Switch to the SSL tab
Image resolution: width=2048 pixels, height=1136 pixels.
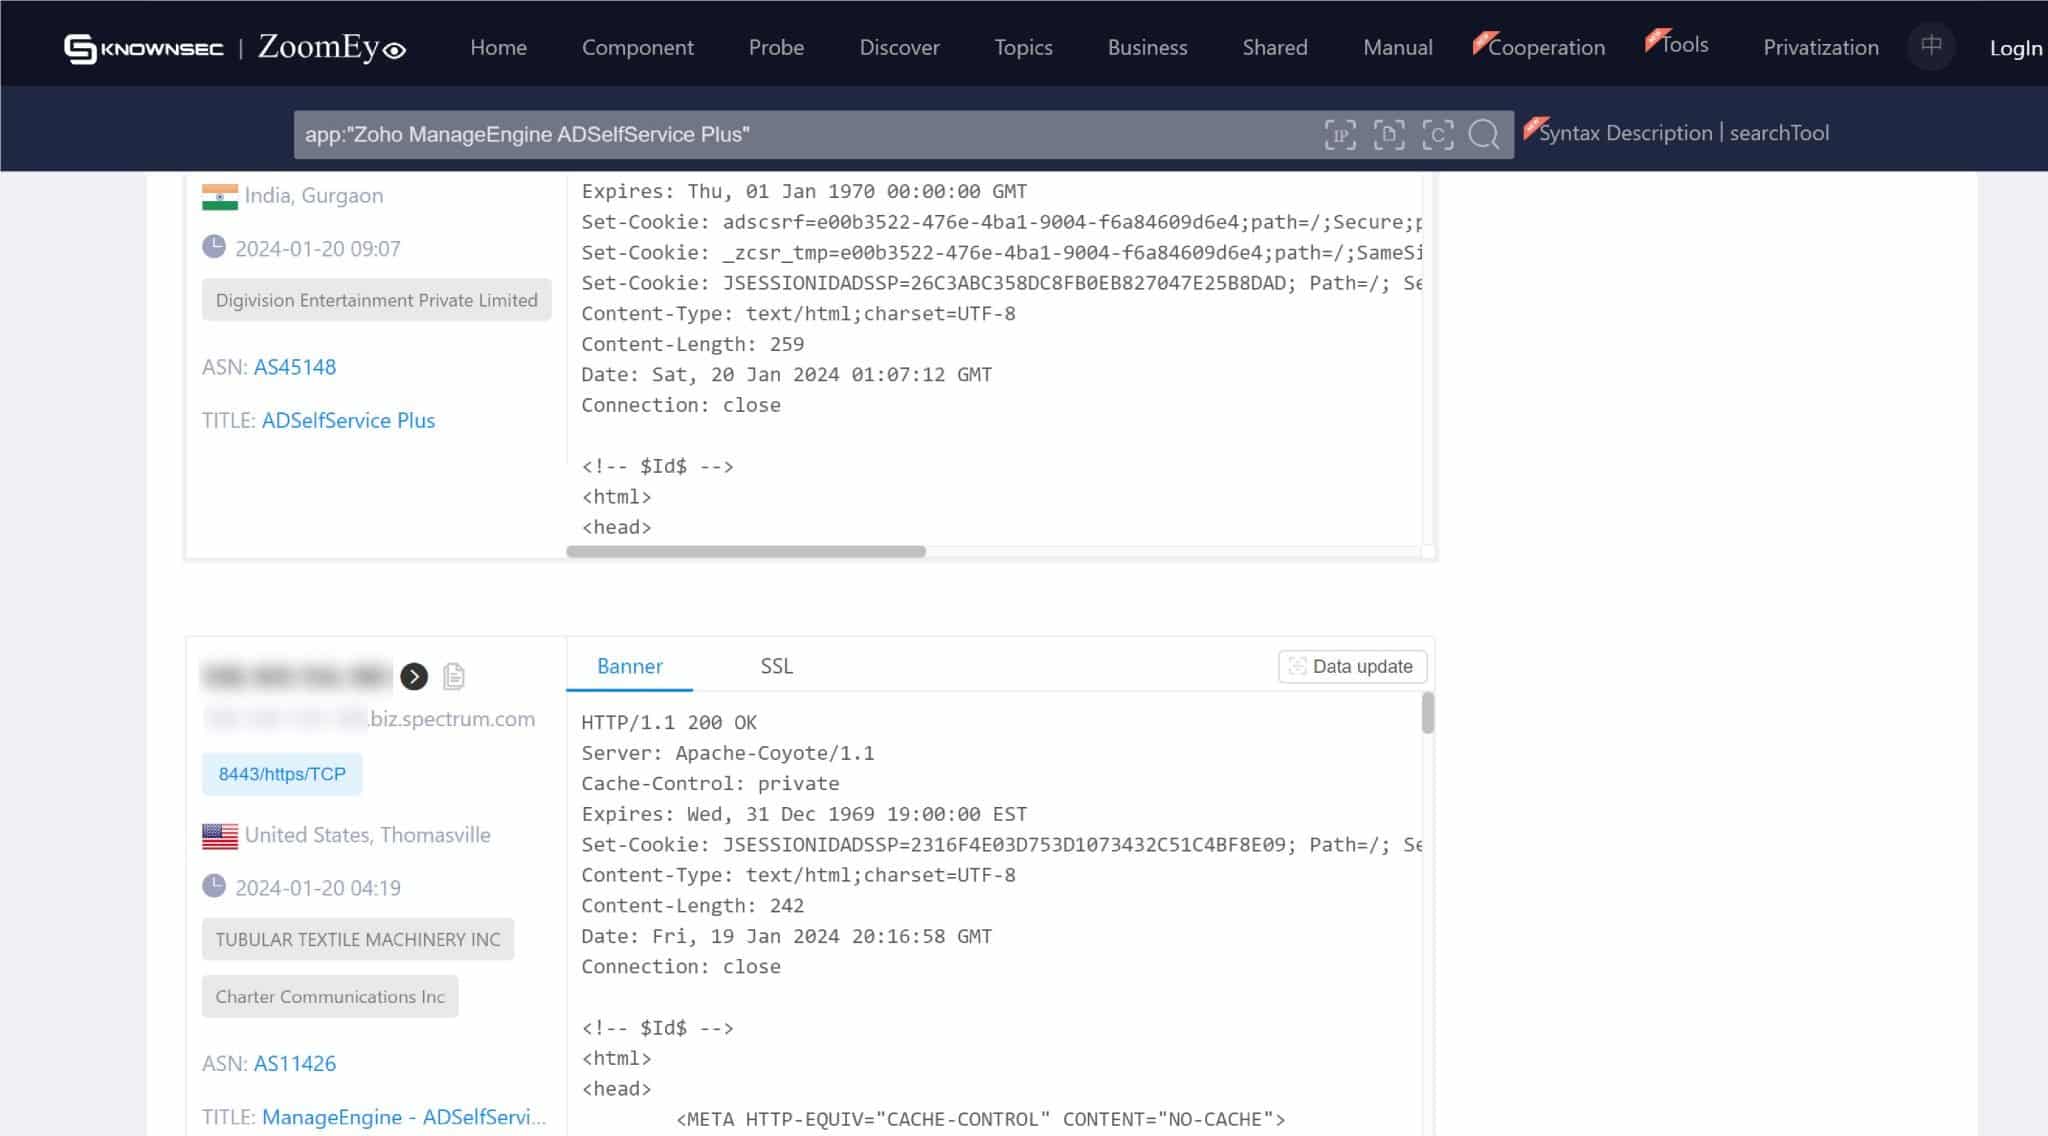(x=776, y=666)
